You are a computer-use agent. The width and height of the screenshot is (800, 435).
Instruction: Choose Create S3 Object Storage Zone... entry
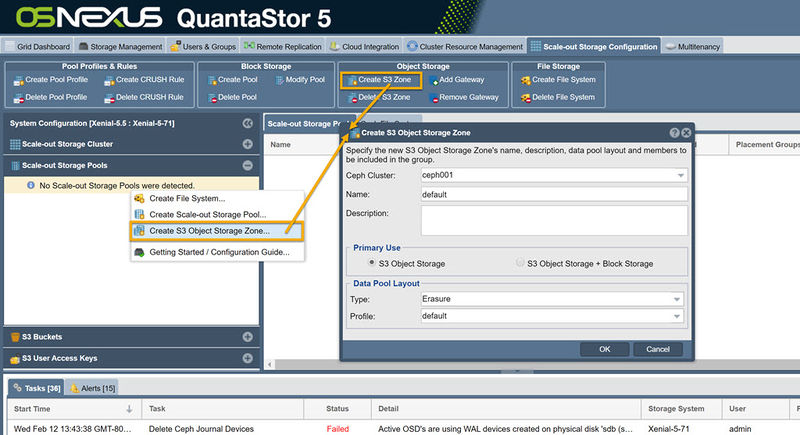(217, 231)
